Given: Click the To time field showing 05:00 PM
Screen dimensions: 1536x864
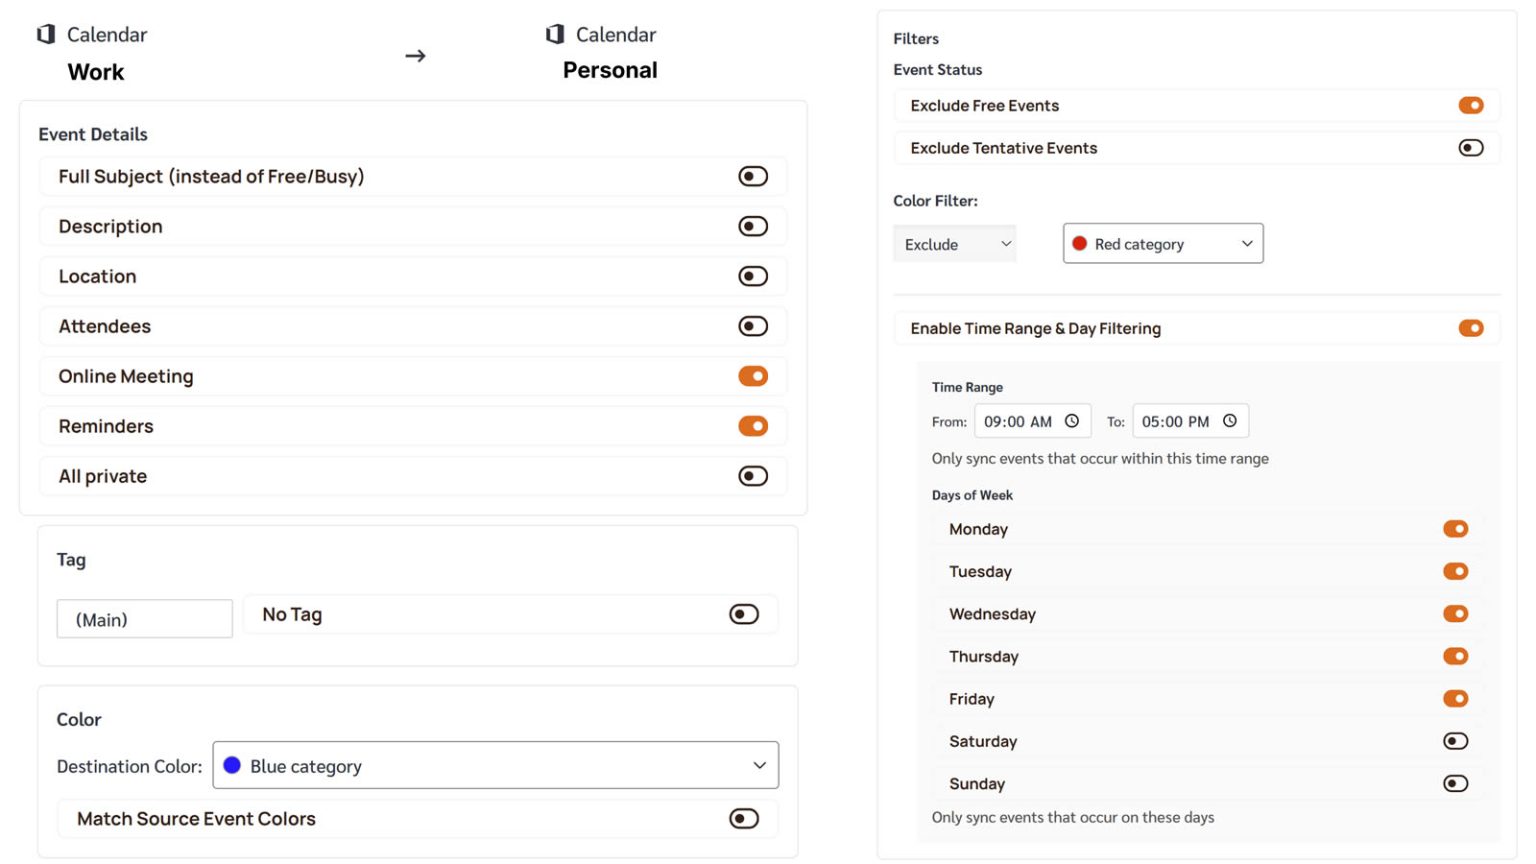Looking at the screenshot, I should pyautogui.click(x=1191, y=421).
